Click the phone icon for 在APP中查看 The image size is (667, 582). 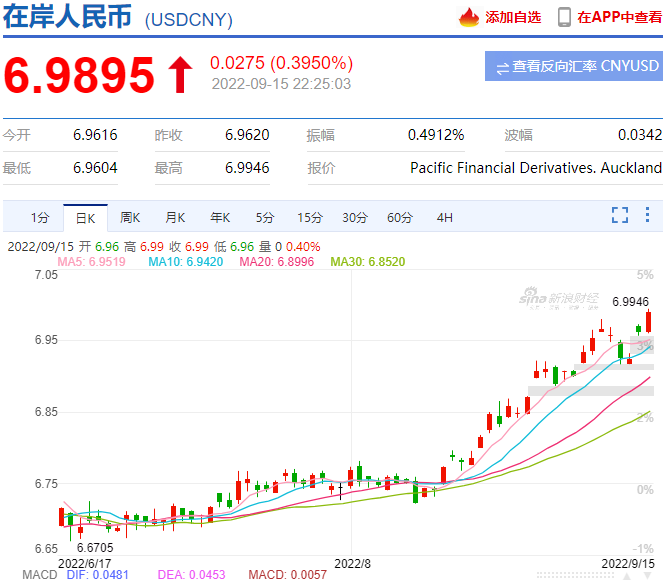[x=565, y=17]
